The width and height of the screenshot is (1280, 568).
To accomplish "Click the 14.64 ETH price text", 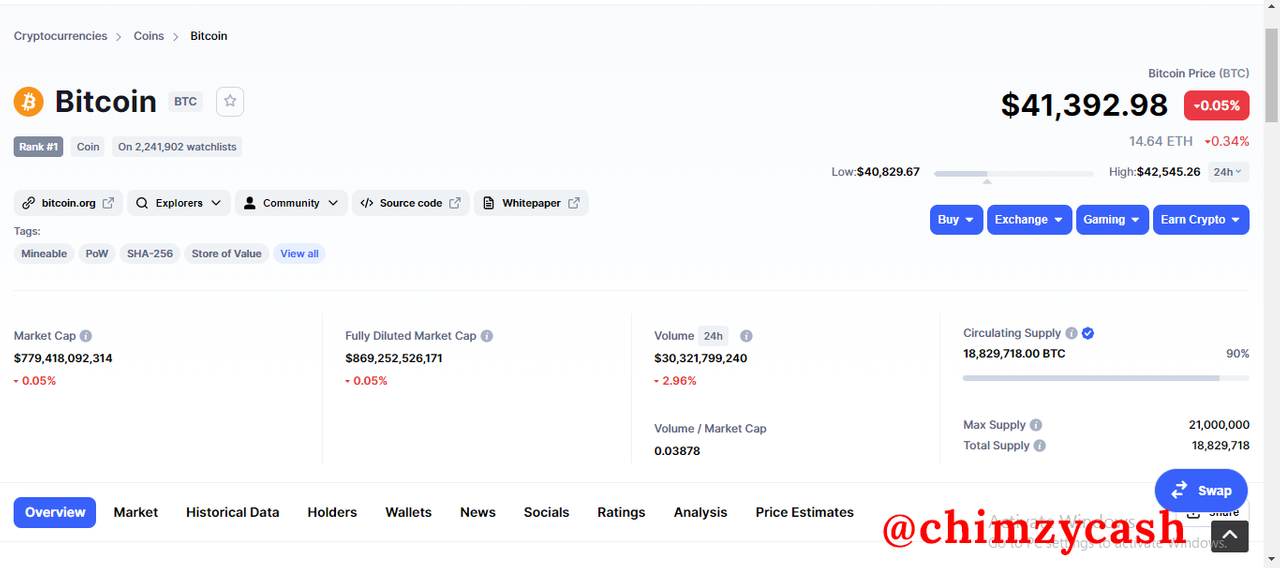I will [1161, 141].
